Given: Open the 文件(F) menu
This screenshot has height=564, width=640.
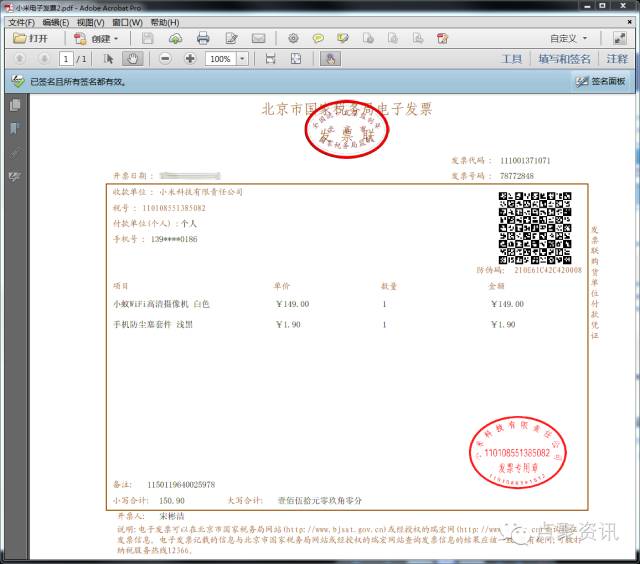Looking at the screenshot, I should pyautogui.click(x=20, y=22).
